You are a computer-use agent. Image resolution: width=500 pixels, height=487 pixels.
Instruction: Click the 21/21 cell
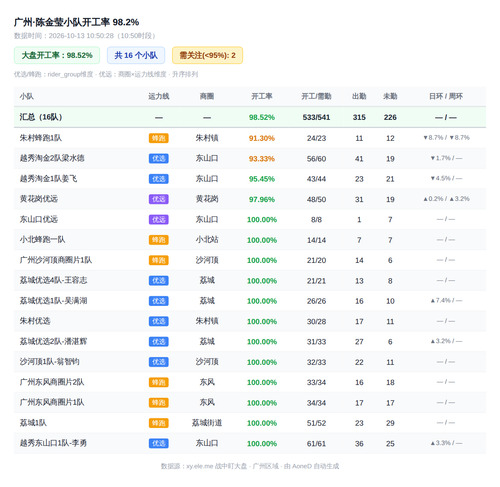316,281
